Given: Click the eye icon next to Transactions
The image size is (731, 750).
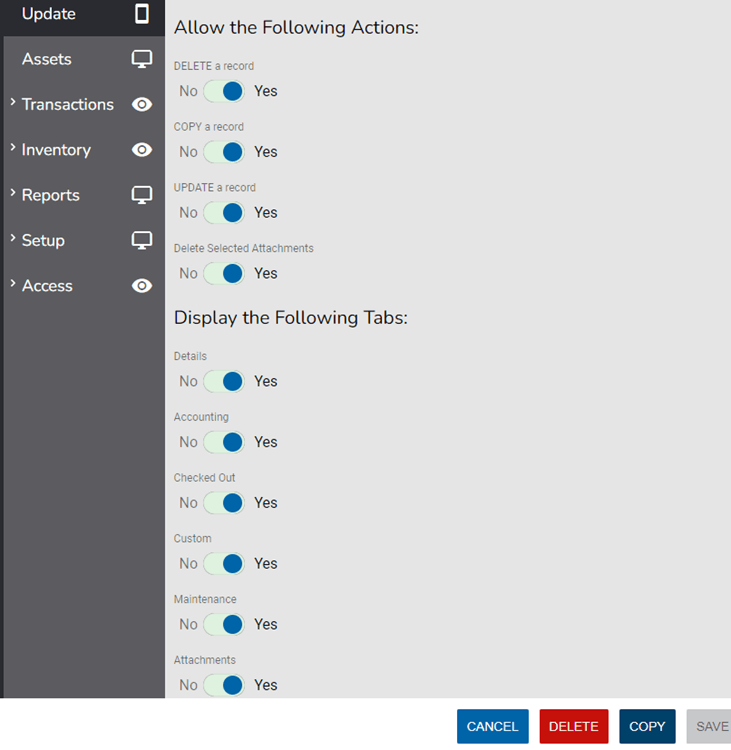Looking at the screenshot, I should tap(142, 104).
